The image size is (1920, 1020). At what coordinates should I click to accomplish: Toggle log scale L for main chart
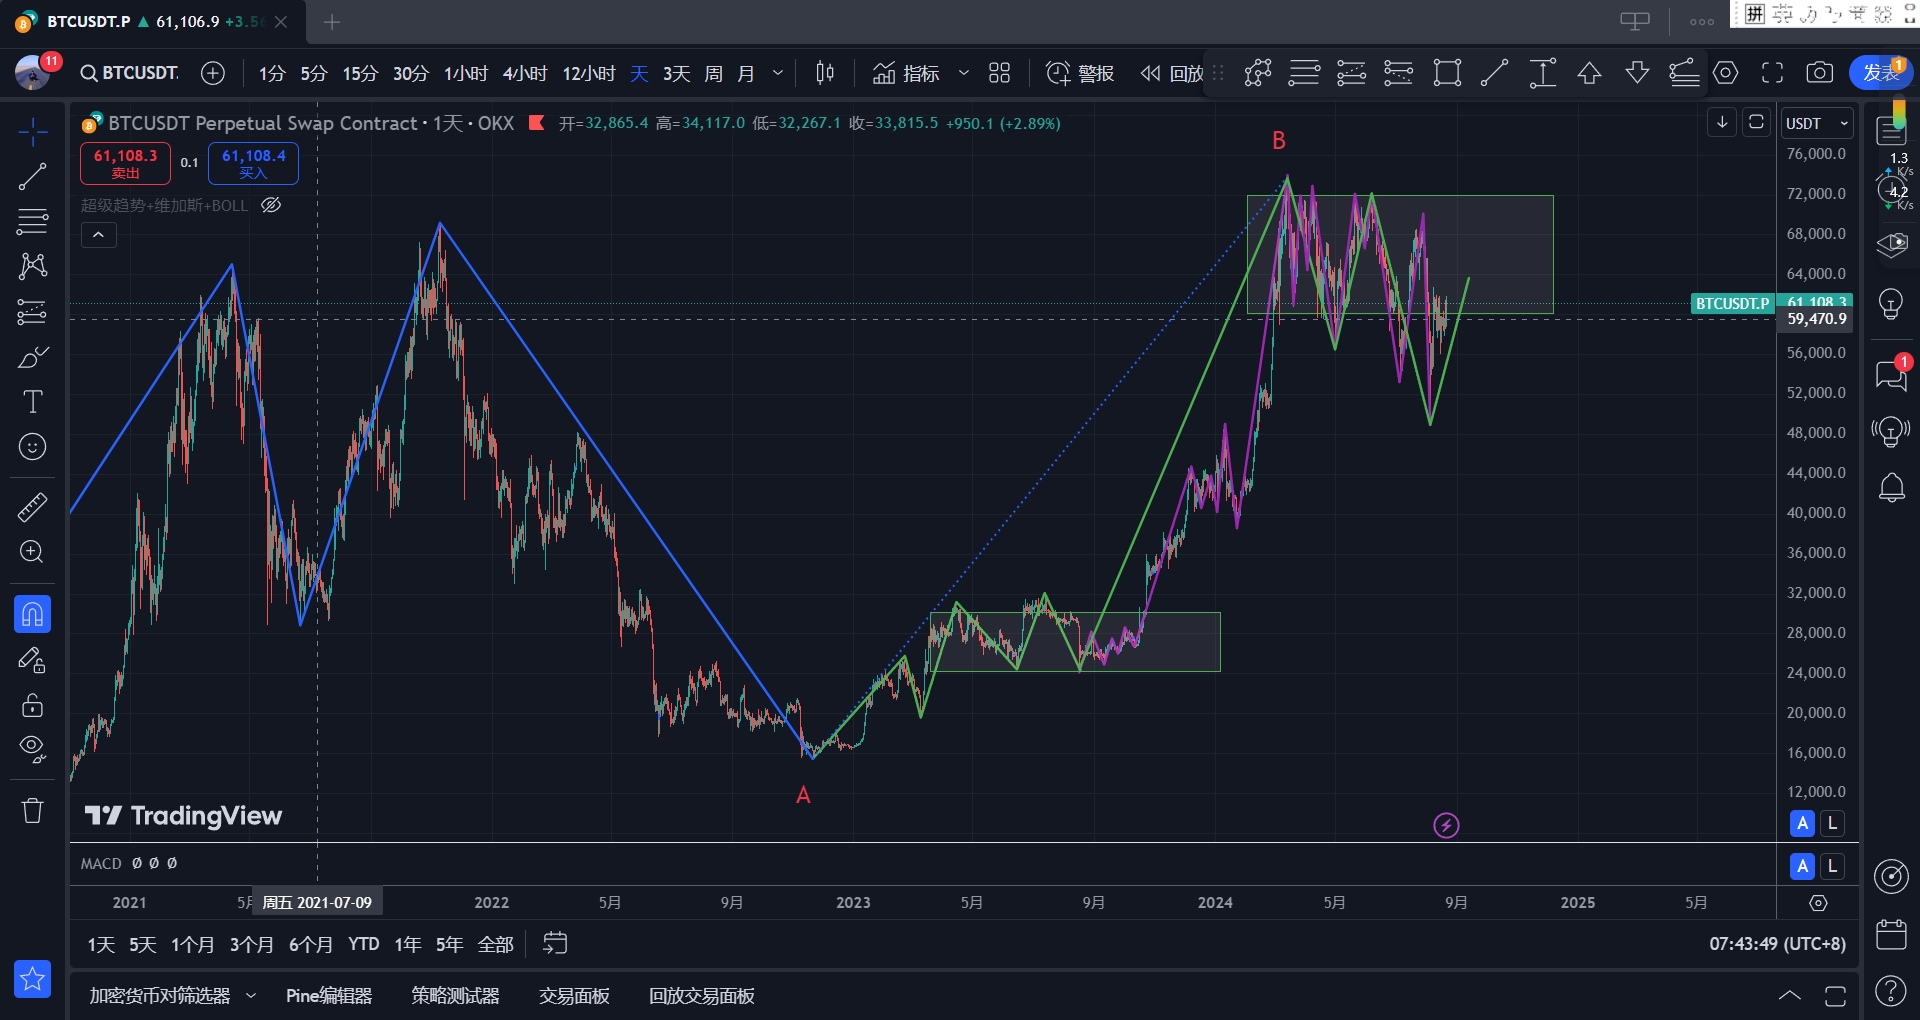1832,824
